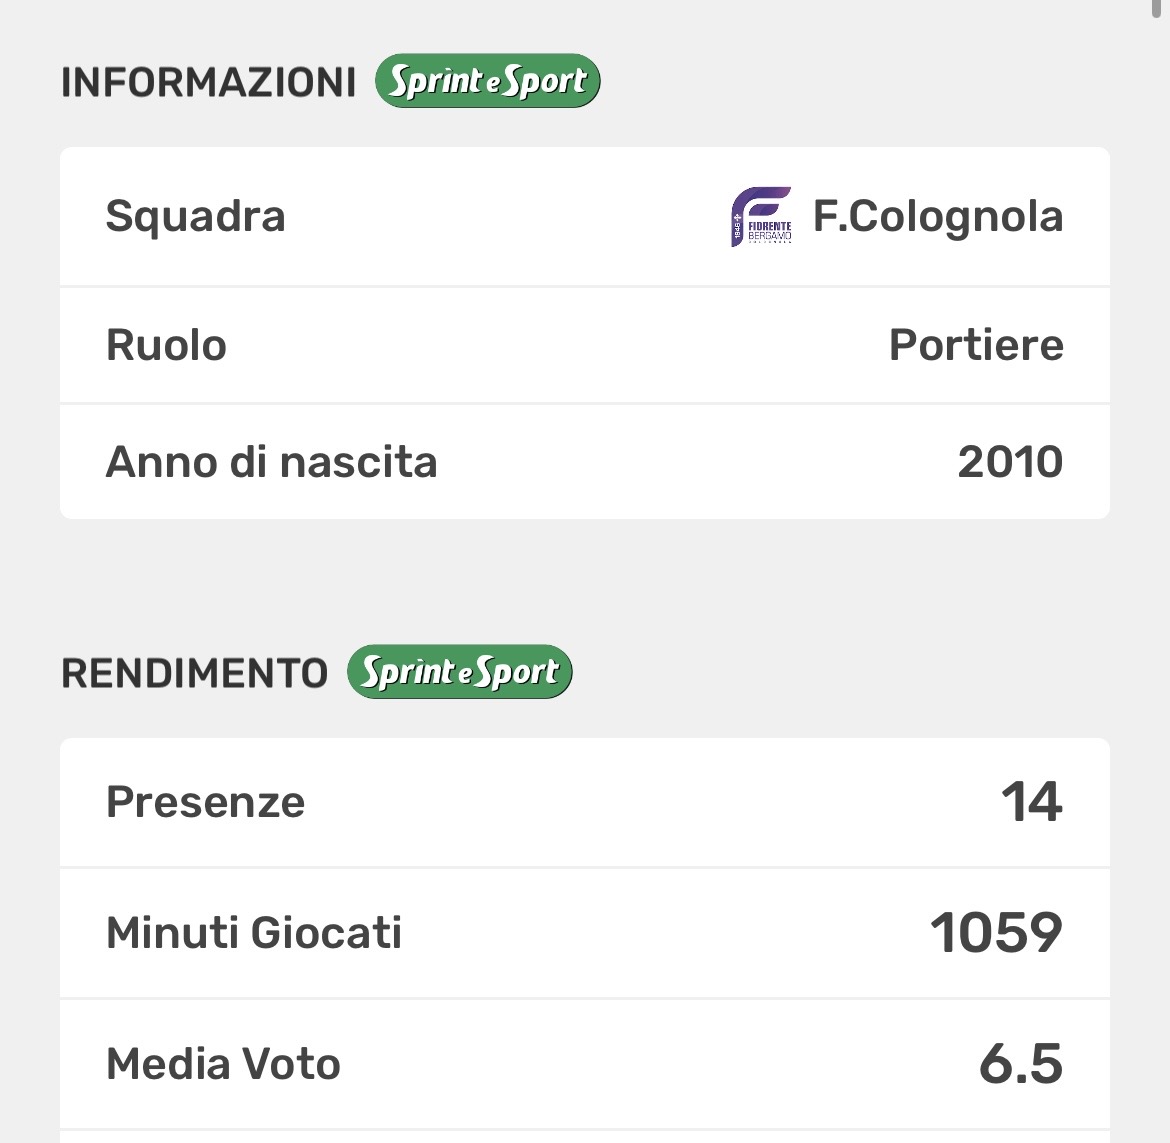Select the Presenze row label
The height and width of the screenshot is (1143, 1170).
205,802
